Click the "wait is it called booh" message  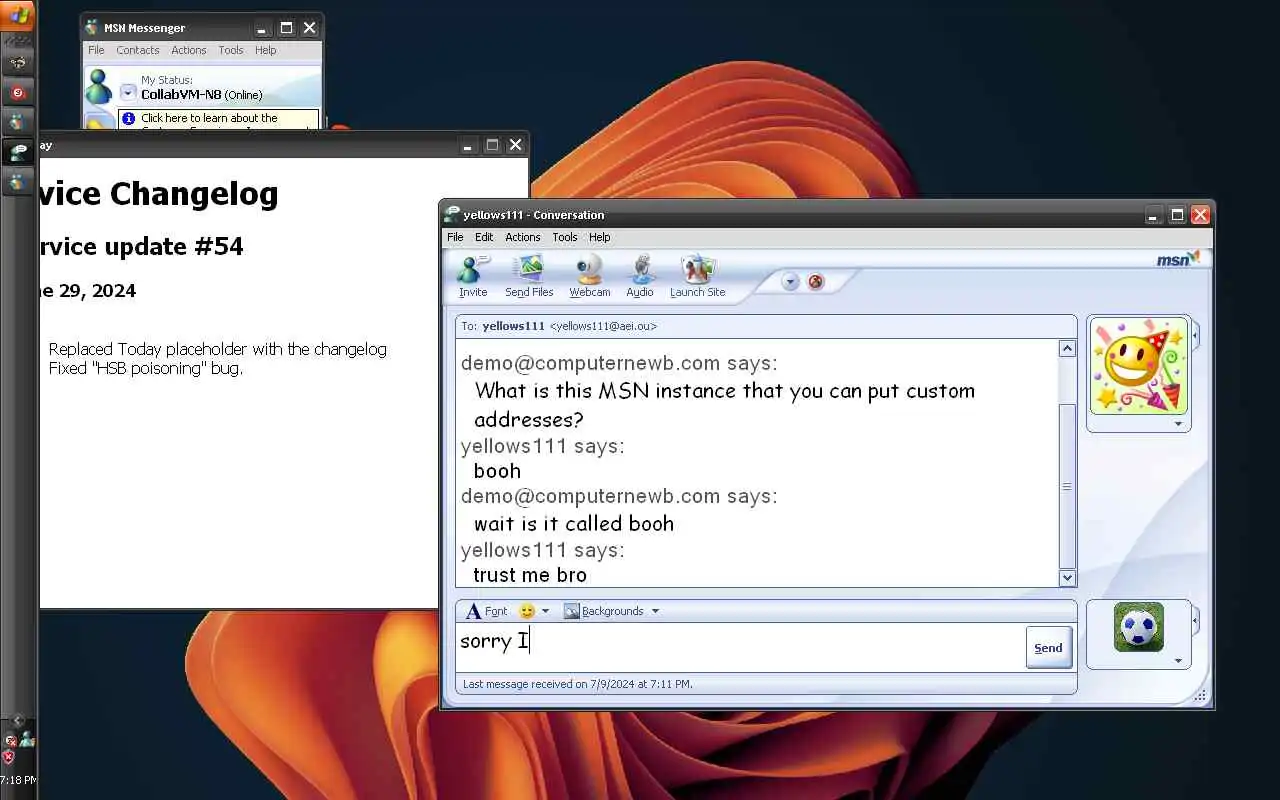click(x=574, y=523)
